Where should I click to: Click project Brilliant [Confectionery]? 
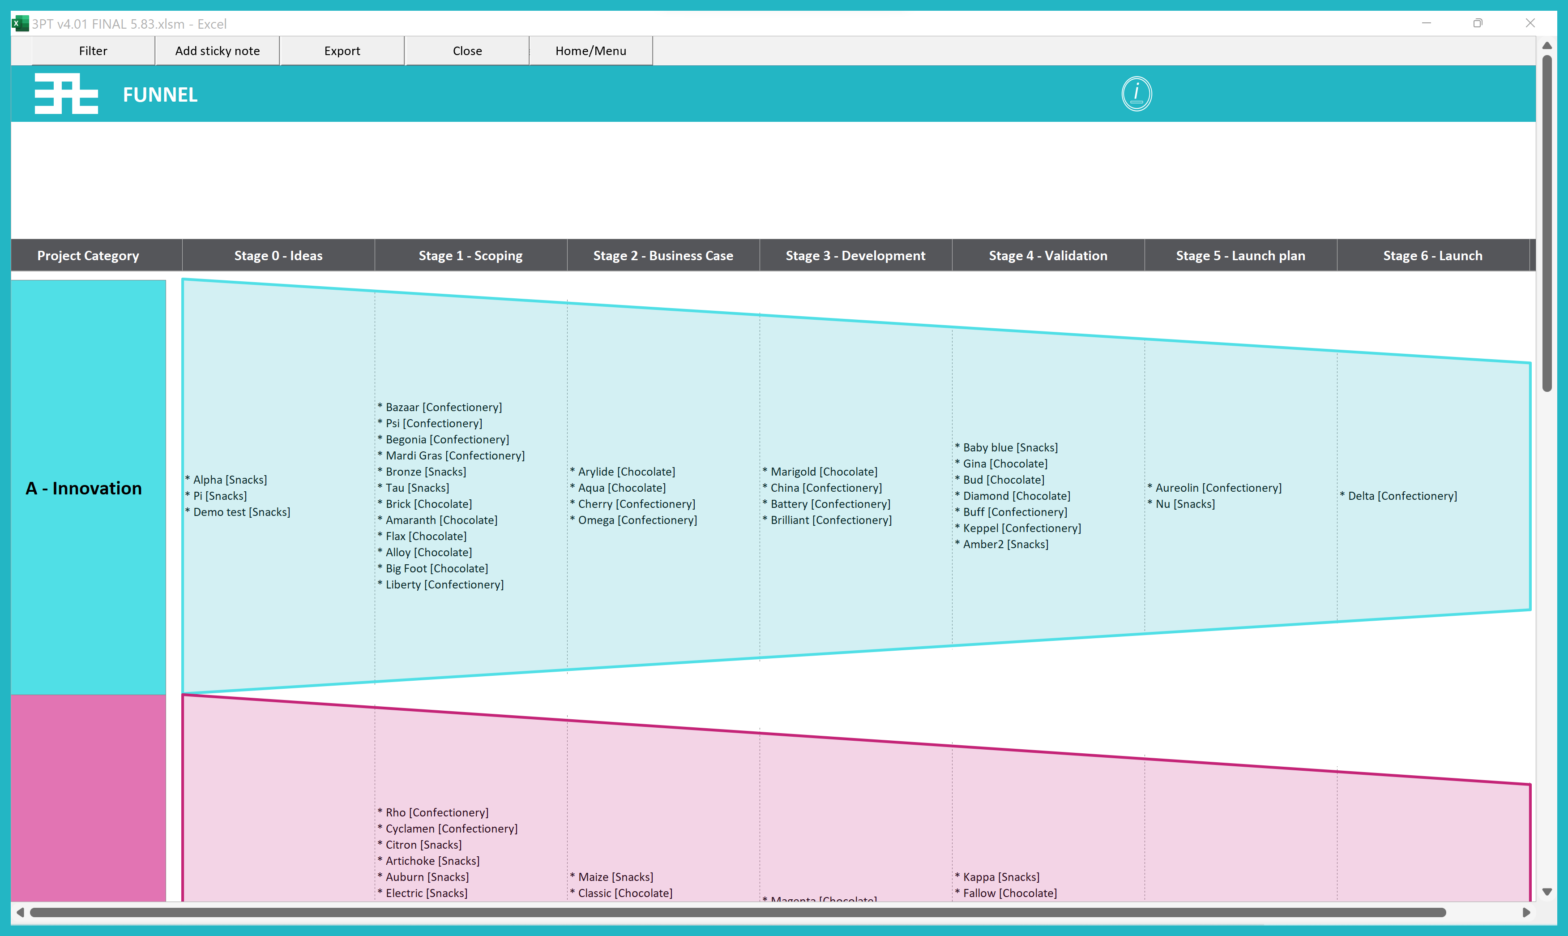(x=827, y=520)
